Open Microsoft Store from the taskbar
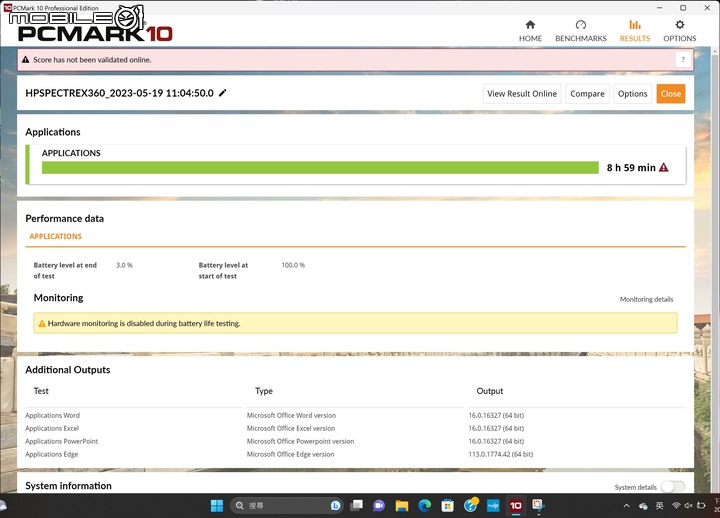The height and width of the screenshot is (518, 720). (447, 506)
